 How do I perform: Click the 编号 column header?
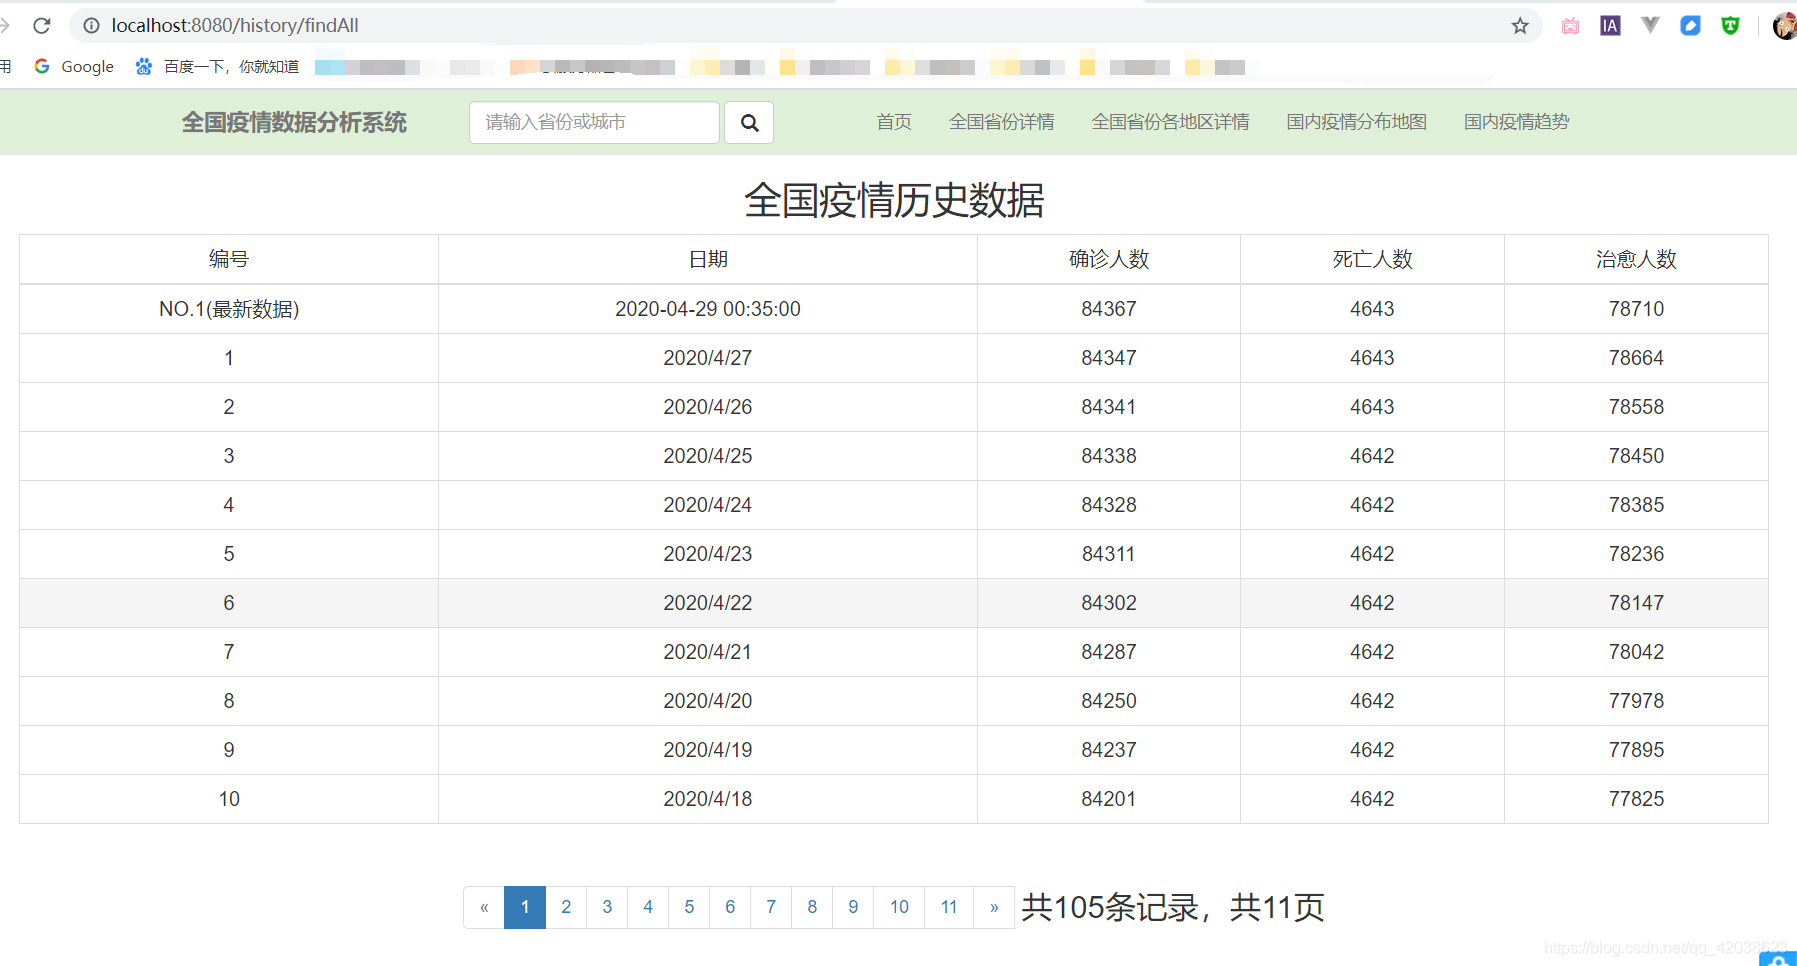point(229,259)
